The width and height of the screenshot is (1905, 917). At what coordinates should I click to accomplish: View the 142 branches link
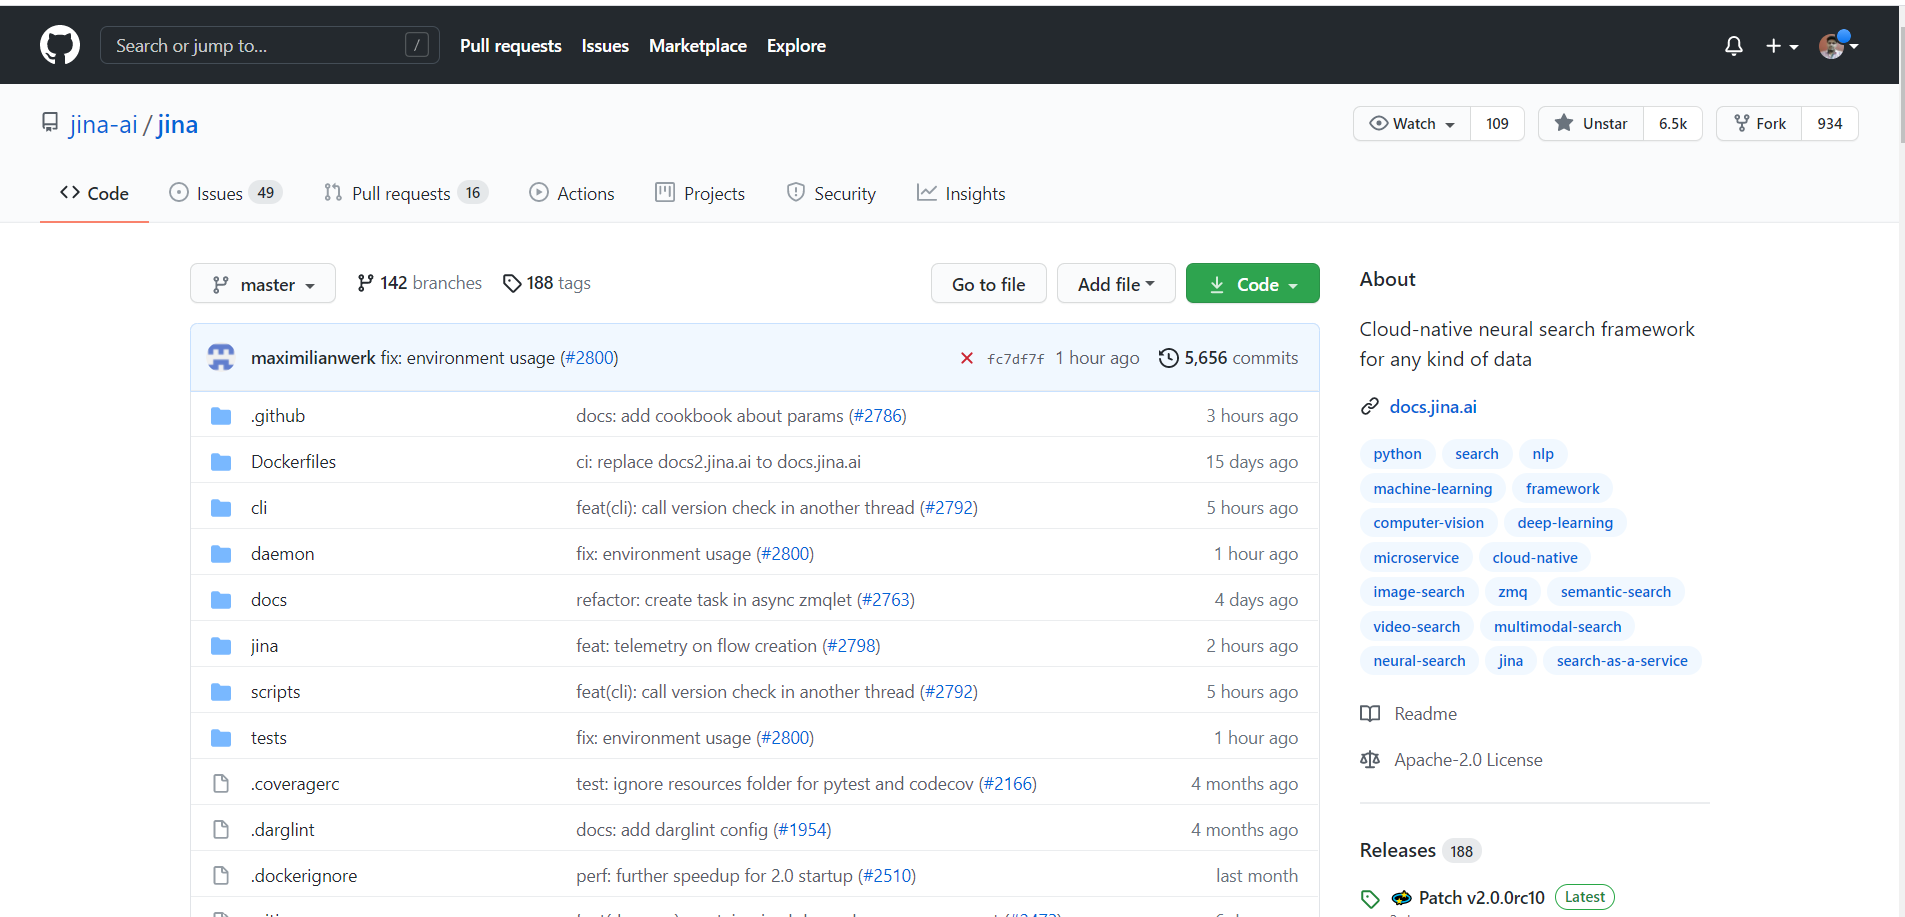(x=419, y=283)
